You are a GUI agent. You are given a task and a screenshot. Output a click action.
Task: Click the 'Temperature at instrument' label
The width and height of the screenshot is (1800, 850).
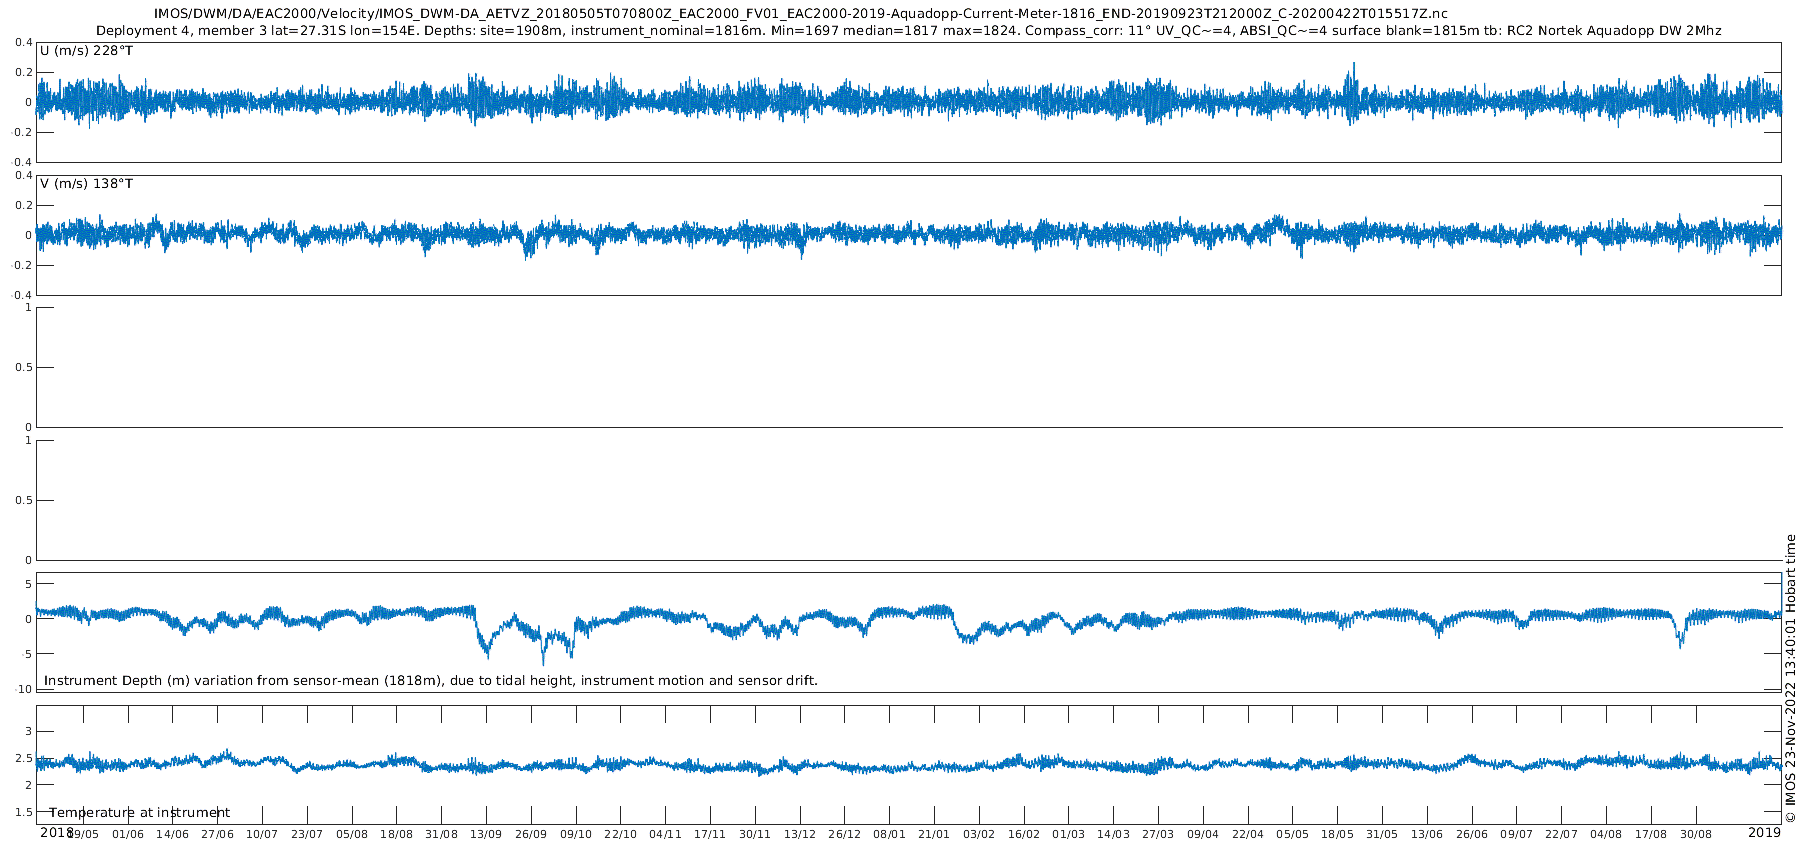coord(140,813)
